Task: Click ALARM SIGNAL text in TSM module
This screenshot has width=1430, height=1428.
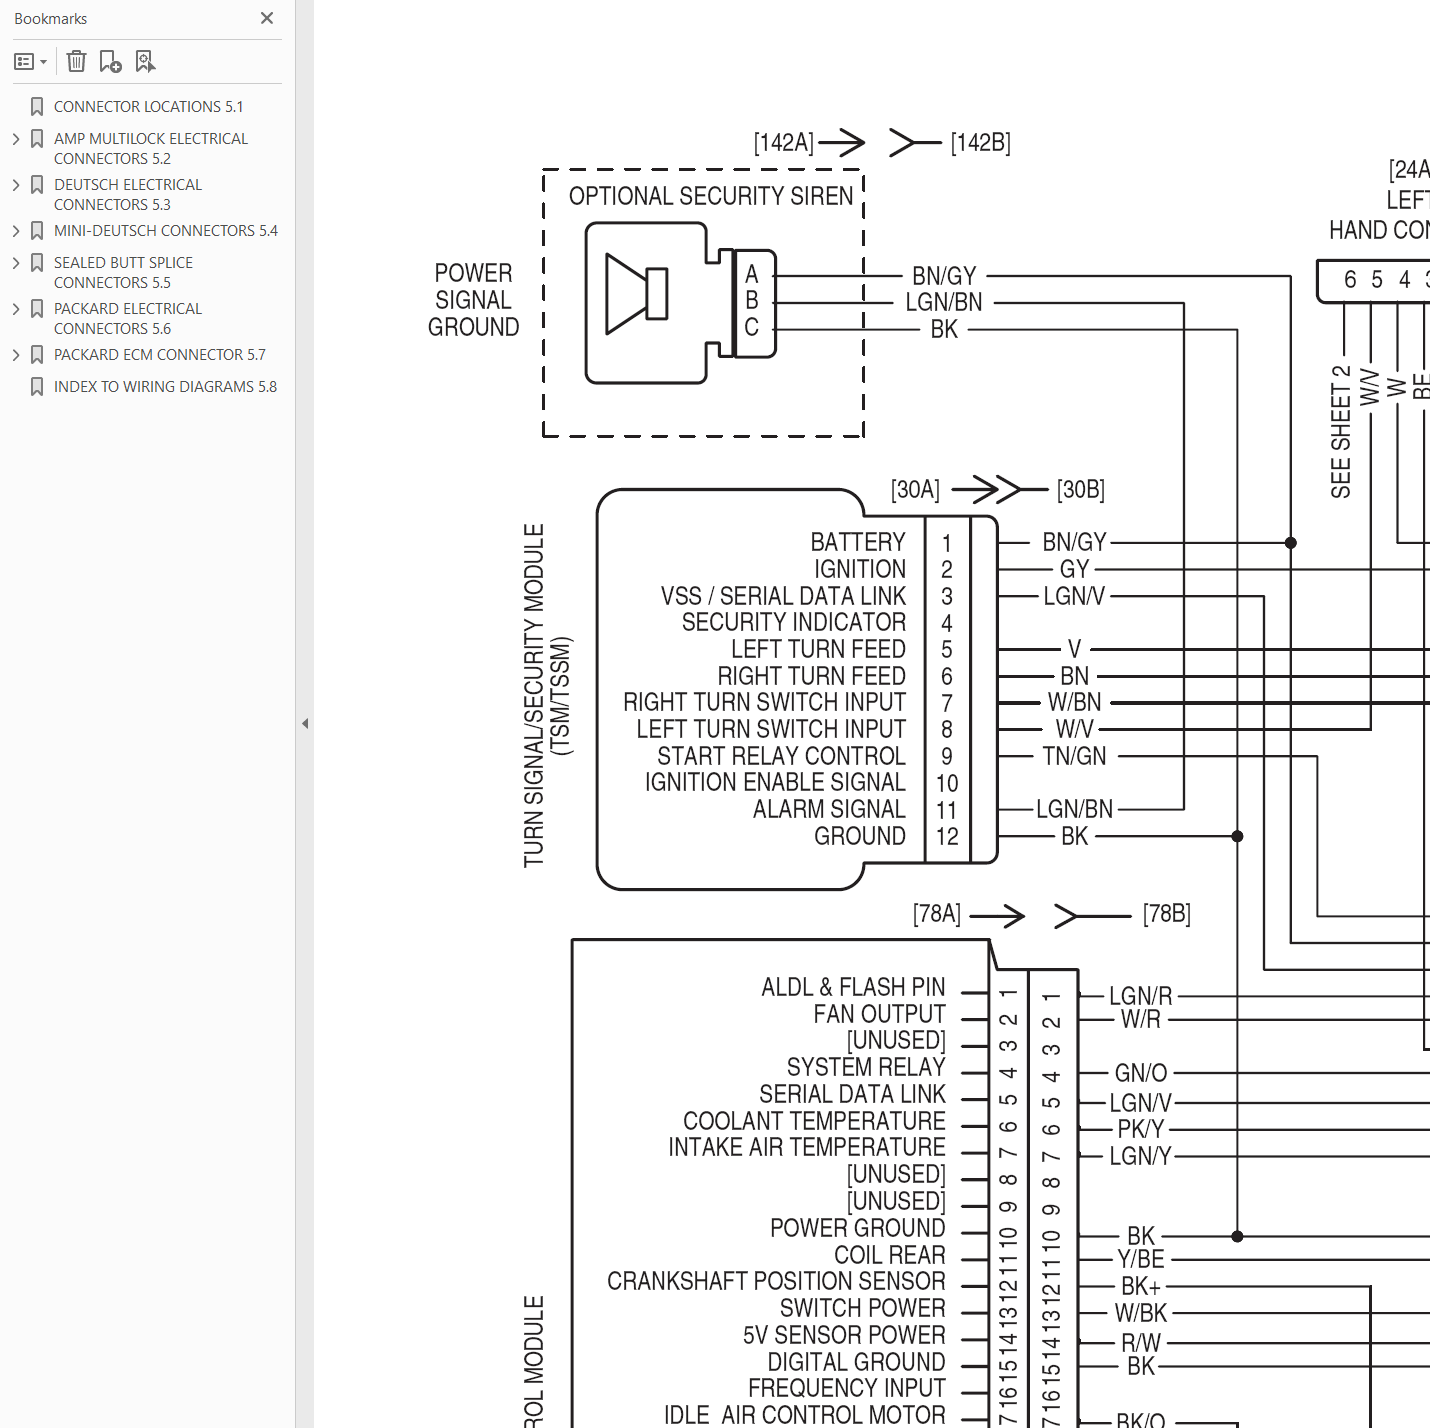Action: (x=829, y=809)
